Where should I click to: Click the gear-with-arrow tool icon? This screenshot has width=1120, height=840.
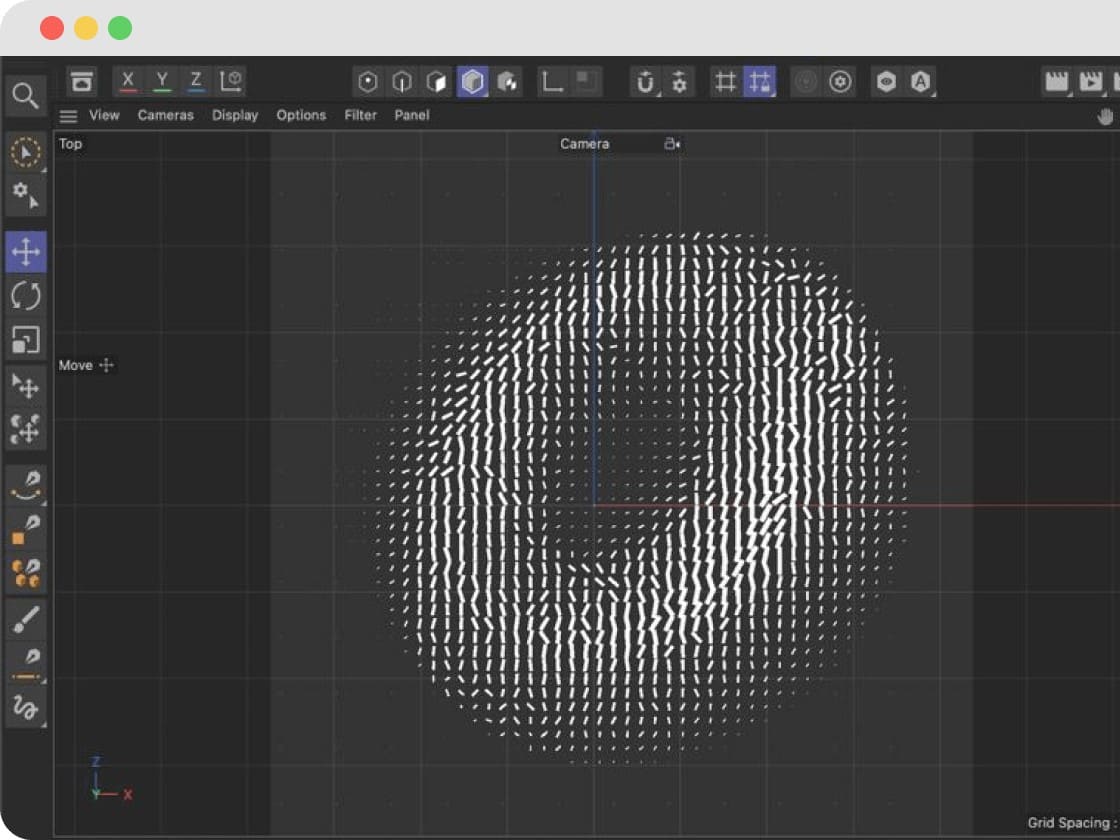pyautogui.click(x=26, y=195)
